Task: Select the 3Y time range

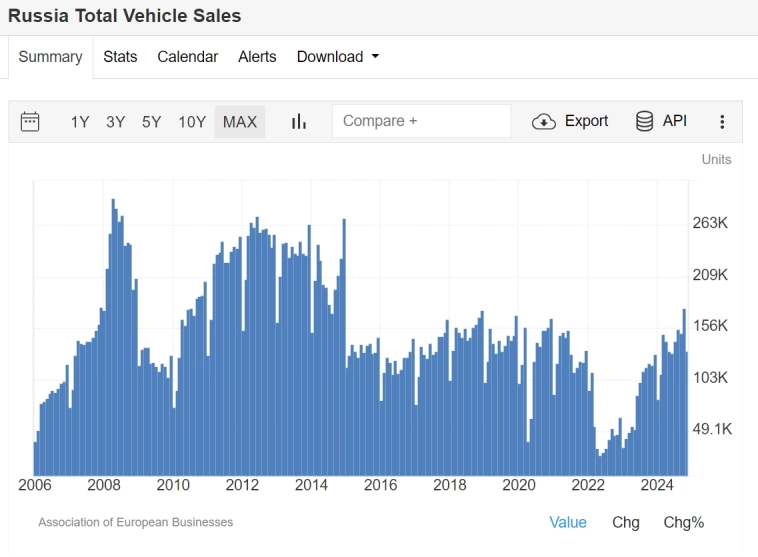Action: 116,122
